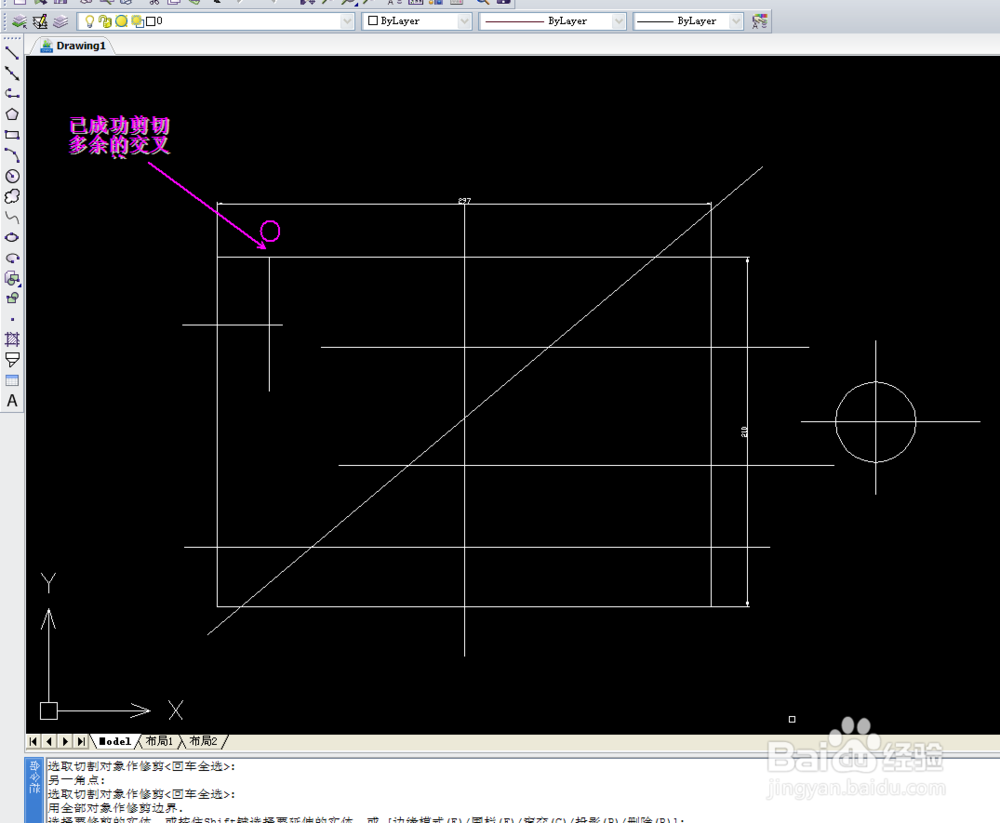Switch to the Drawing1 document tab

click(x=73, y=45)
